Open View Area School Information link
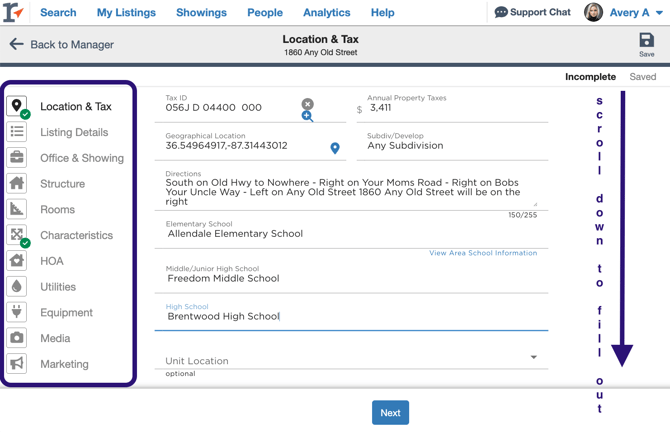Screen dimensions: 670x432 (483, 253)
